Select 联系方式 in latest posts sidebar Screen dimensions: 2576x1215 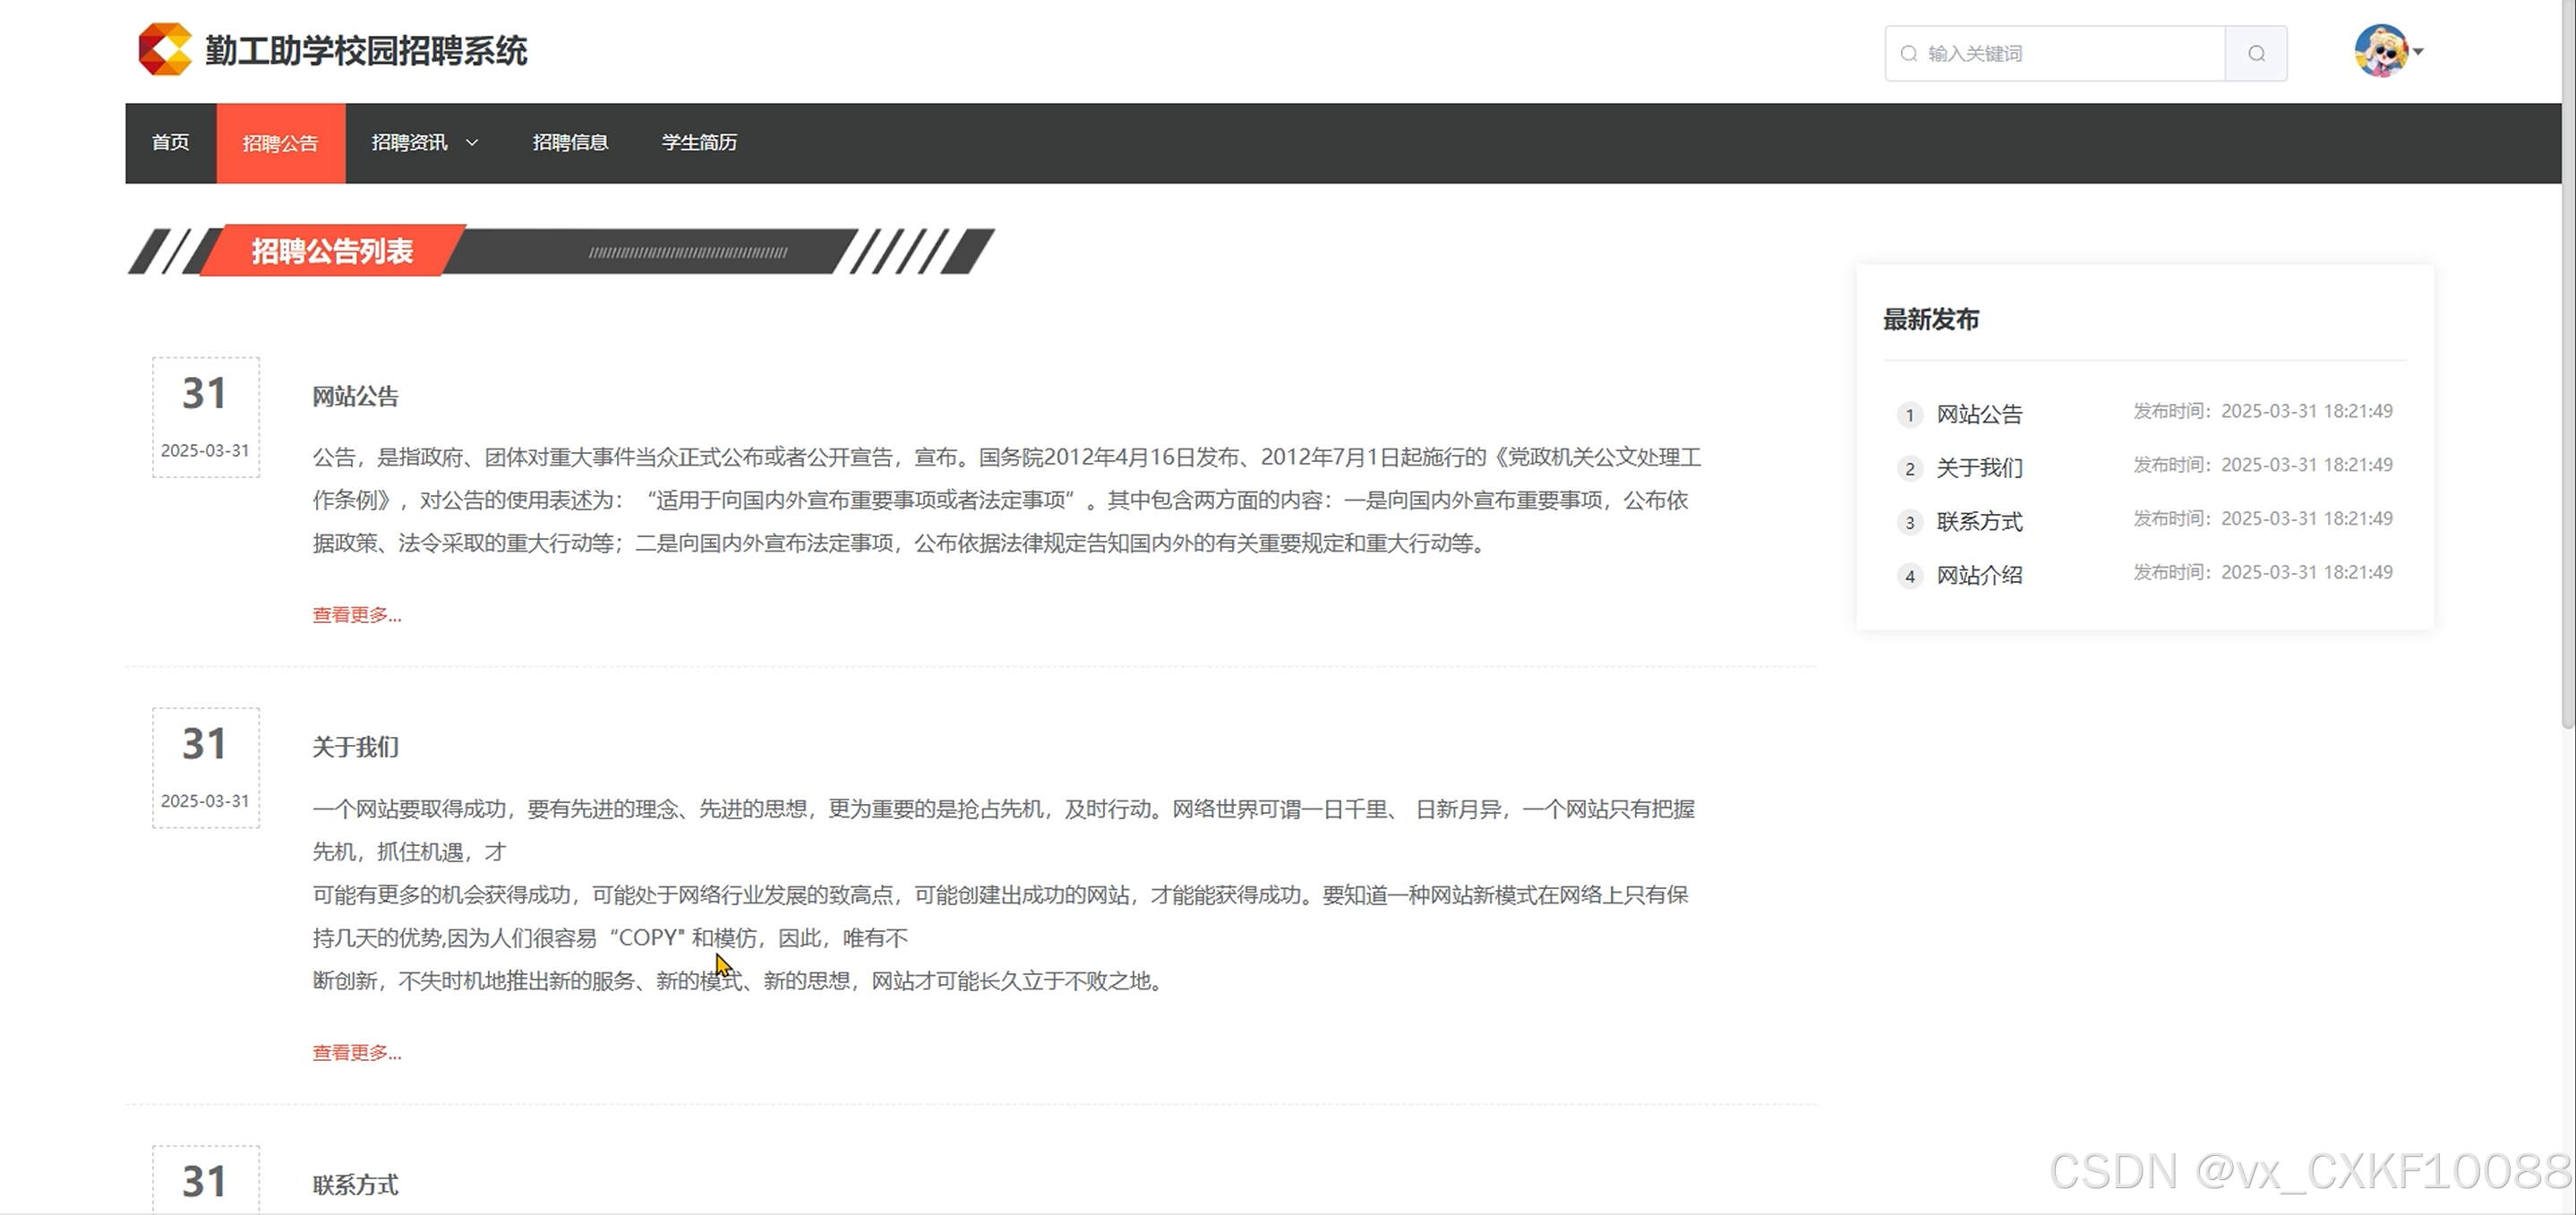pyautogui.click(x=1979, y=522)
